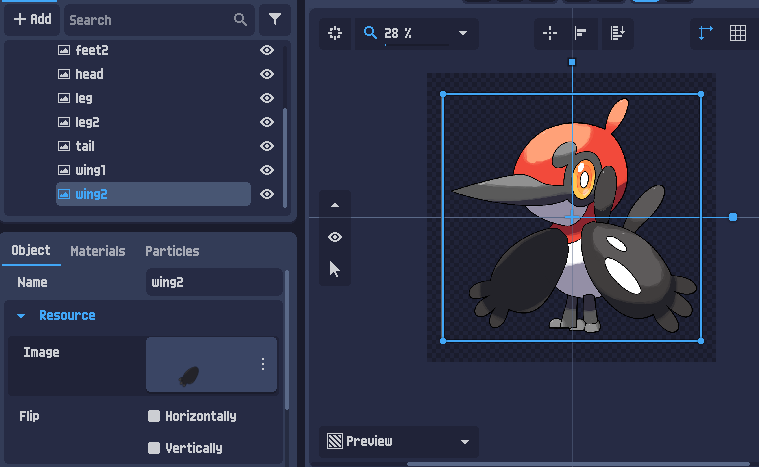Screen dimensions: 759x467
Task: Edit the Name field wing2
Action: click(214, 282)
